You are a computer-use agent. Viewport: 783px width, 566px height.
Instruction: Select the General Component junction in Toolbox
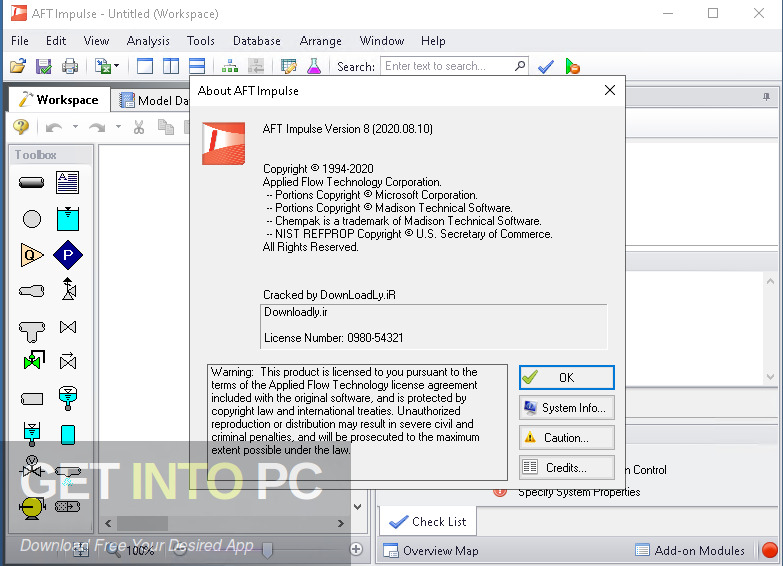tap(67, 507)
